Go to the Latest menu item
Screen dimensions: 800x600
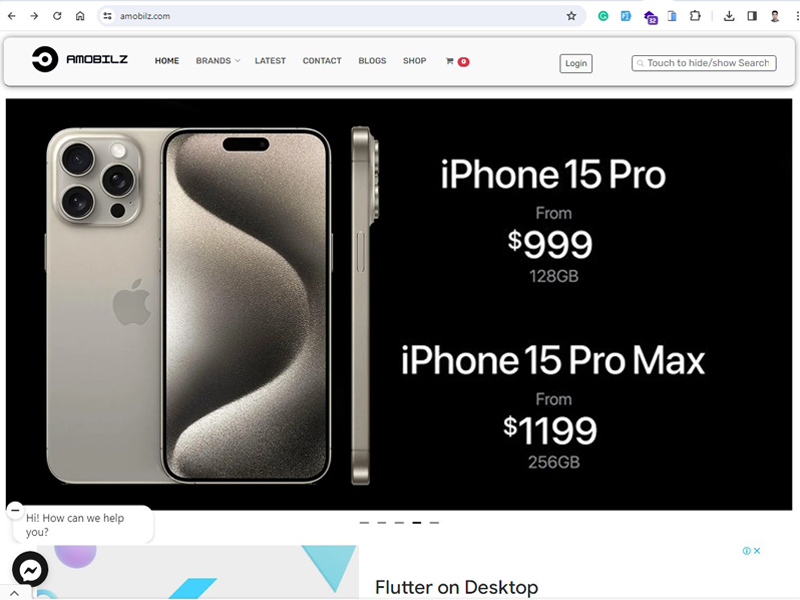(x=270, y=61)
